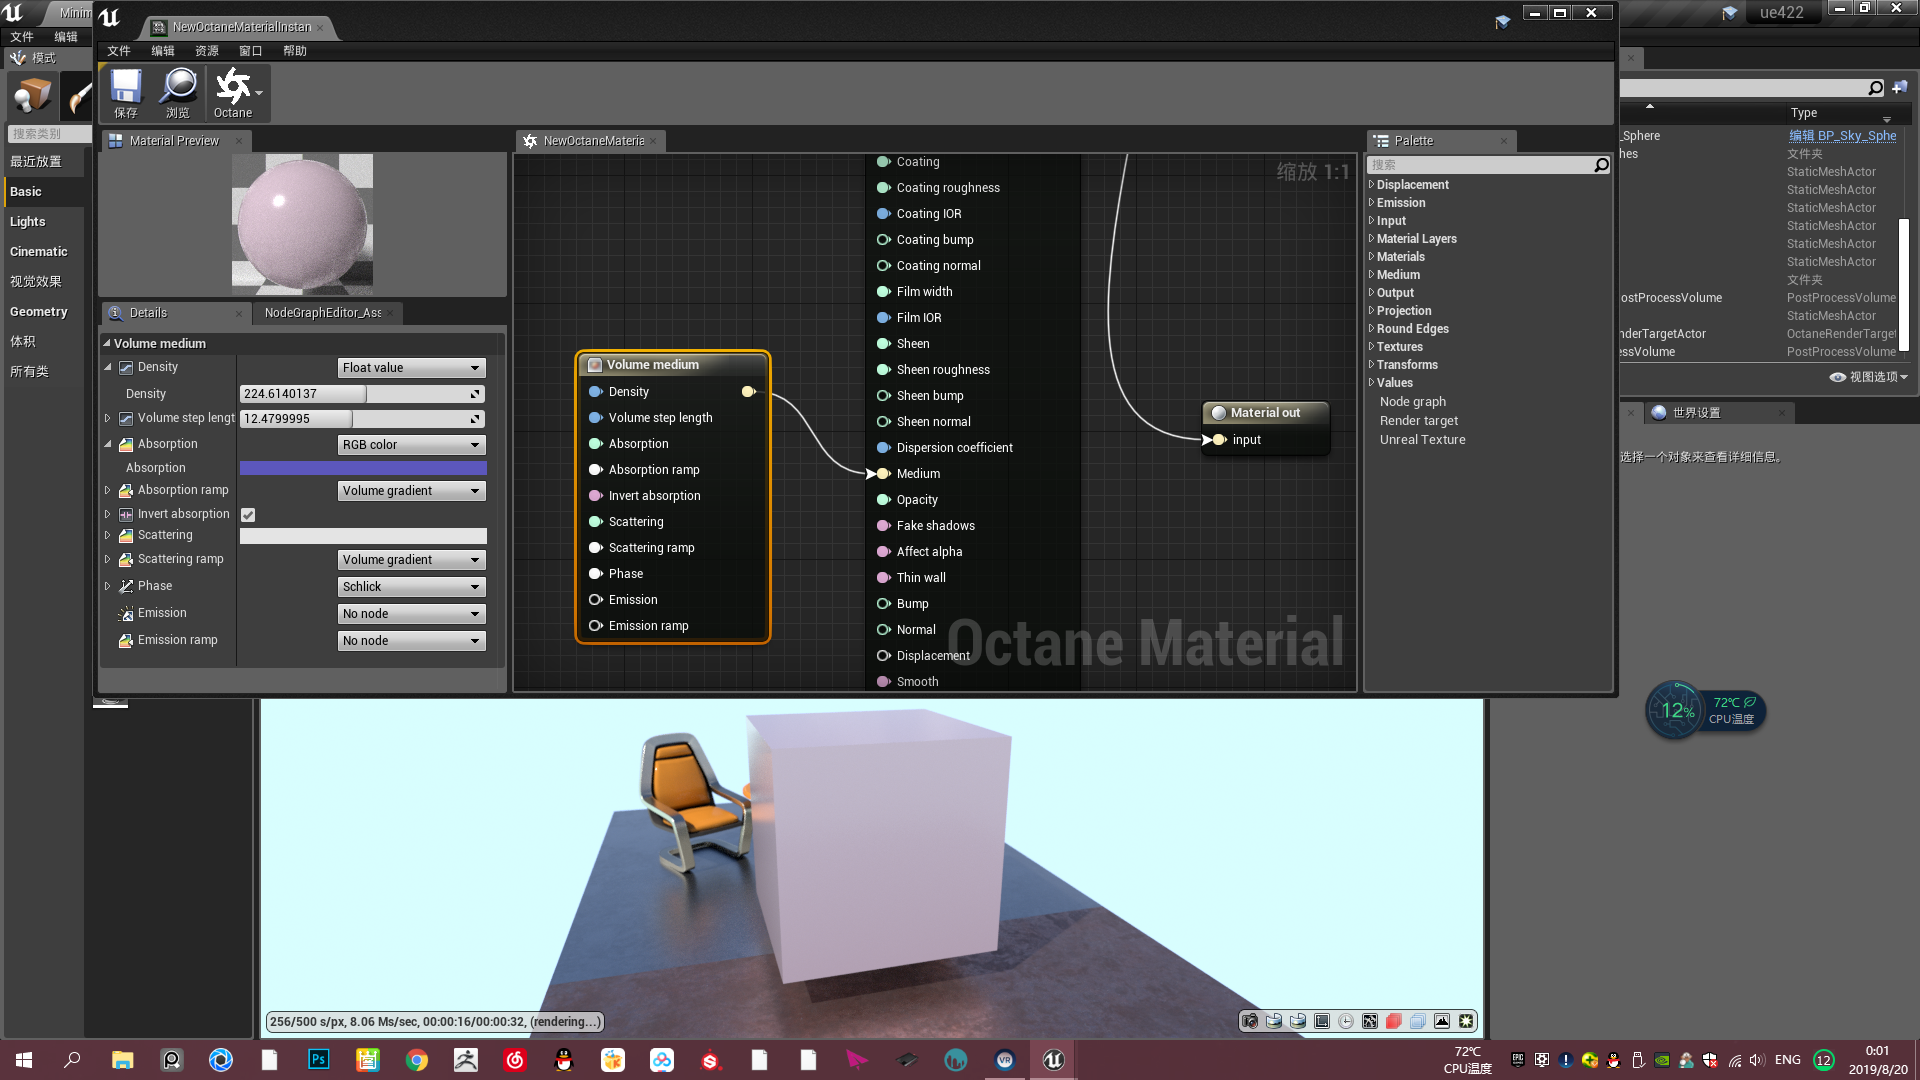Uncheck the Invert absorption checkbox

(x=248, y=515)
